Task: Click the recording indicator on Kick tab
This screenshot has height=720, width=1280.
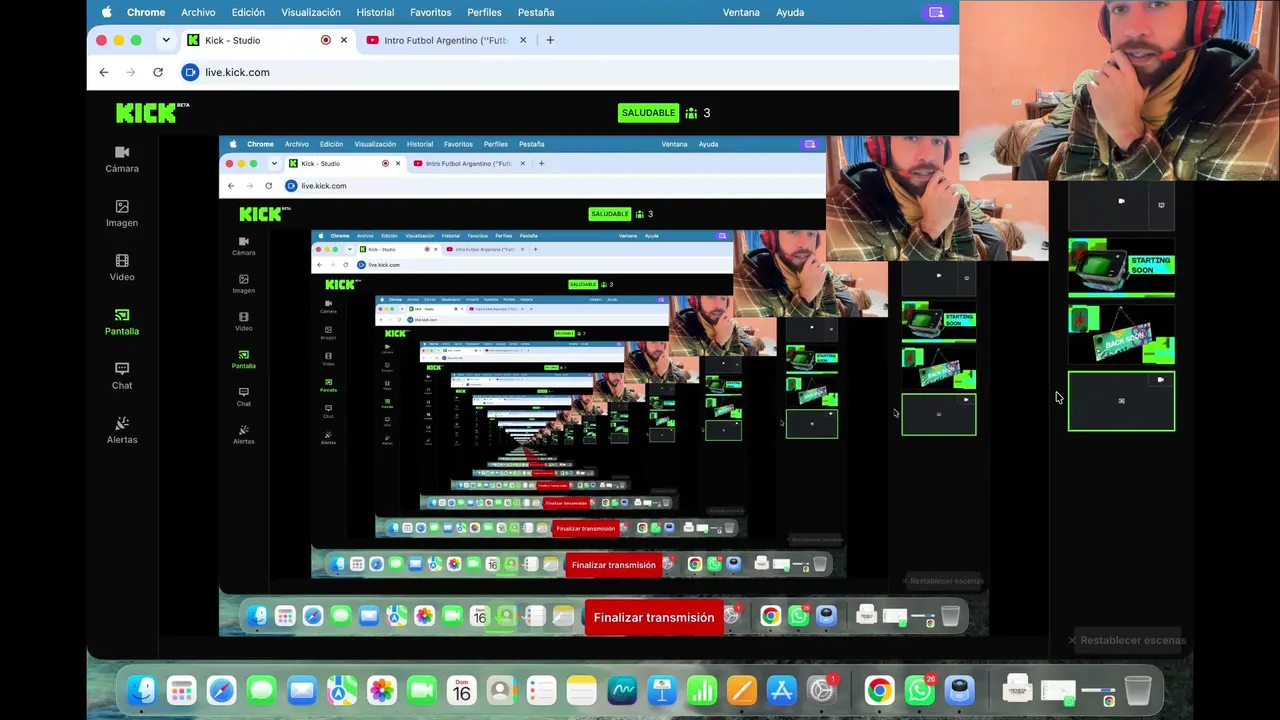Action: [x=326, y=40]
